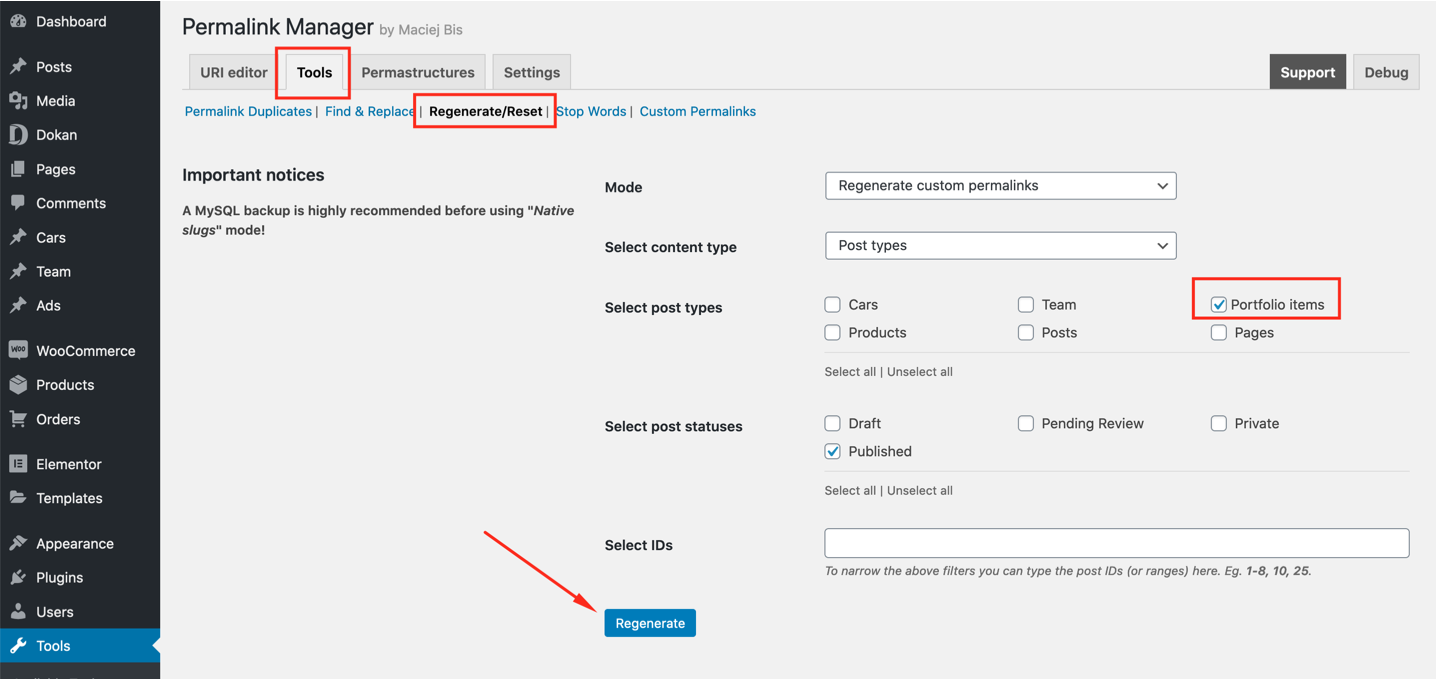This screenshot has height=679, width=1436.
Task: Open the Support tab
Action: (1308, 73)
